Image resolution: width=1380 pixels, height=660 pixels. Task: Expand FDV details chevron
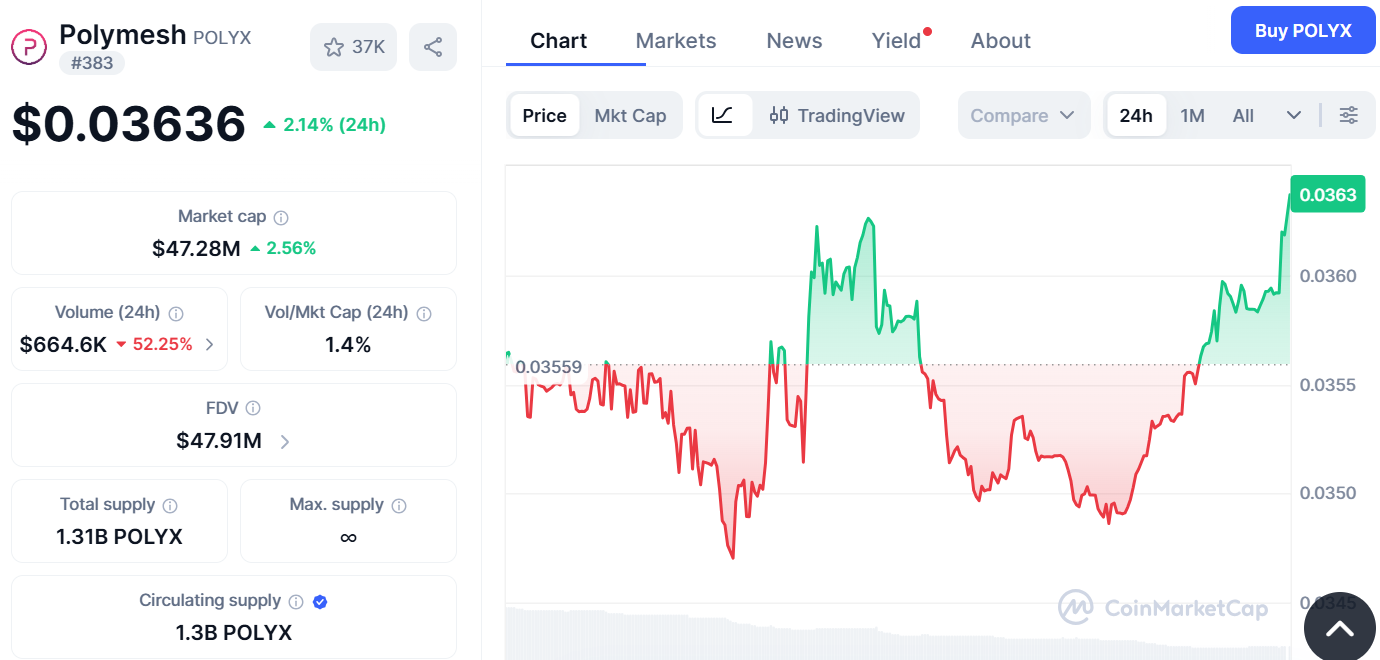pyautogui.click(x=285, y=441)
